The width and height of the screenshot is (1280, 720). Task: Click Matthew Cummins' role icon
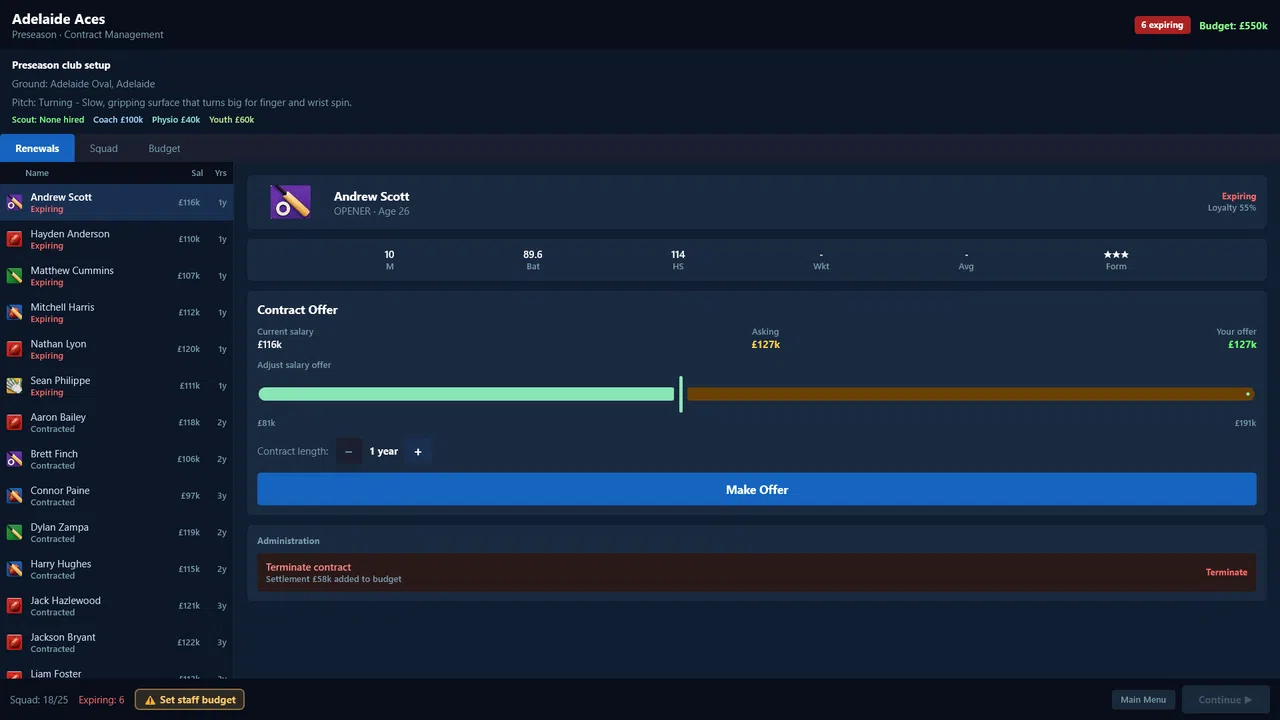click(x=15, y=276)
